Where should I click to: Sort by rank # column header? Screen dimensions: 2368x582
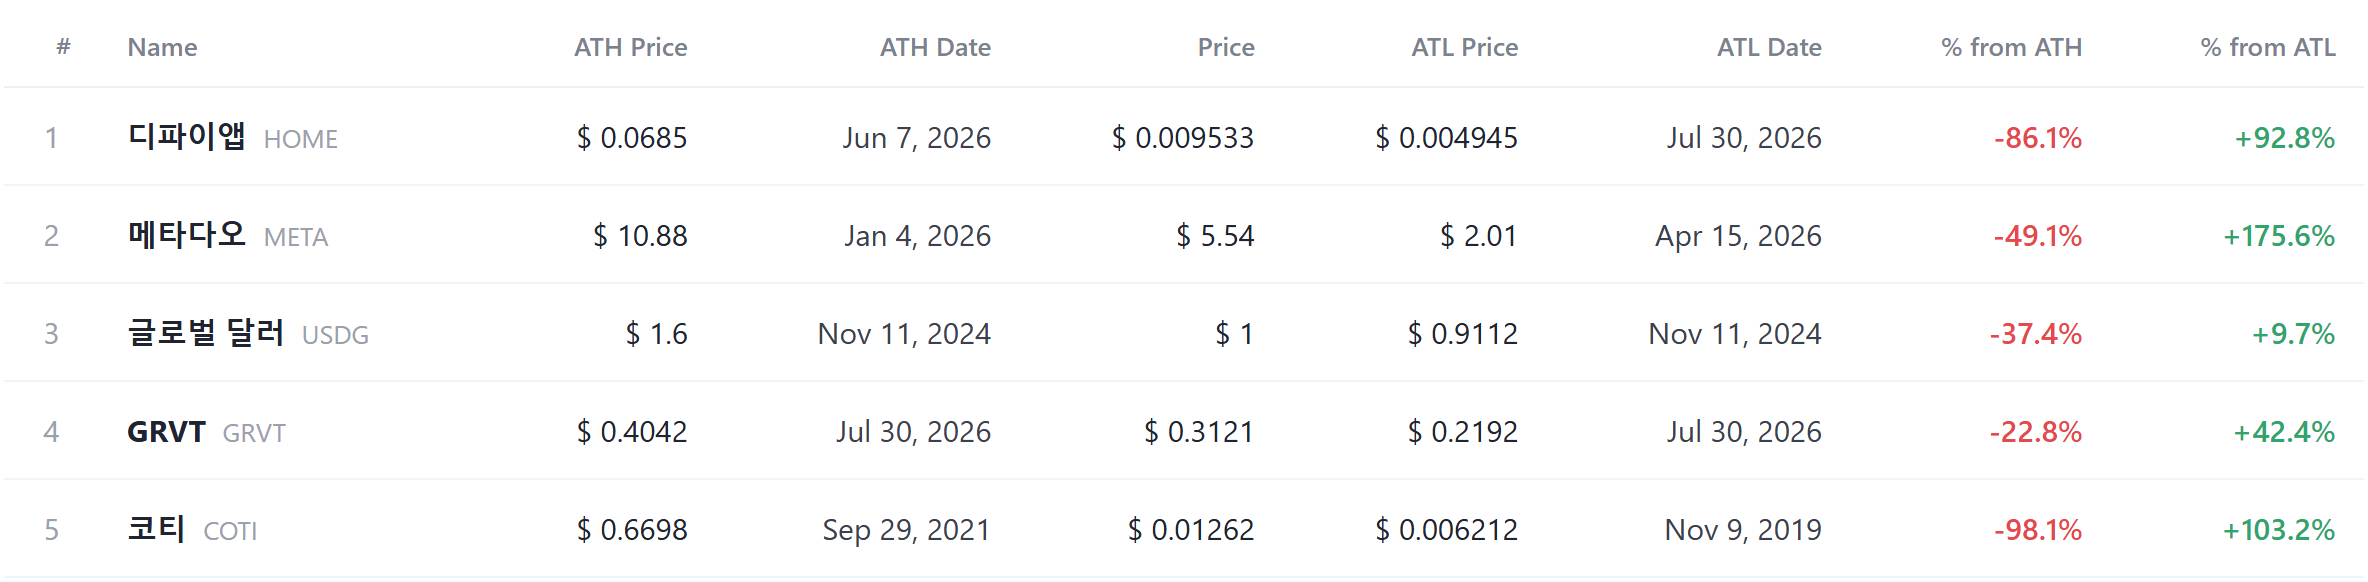coord(63,46)
